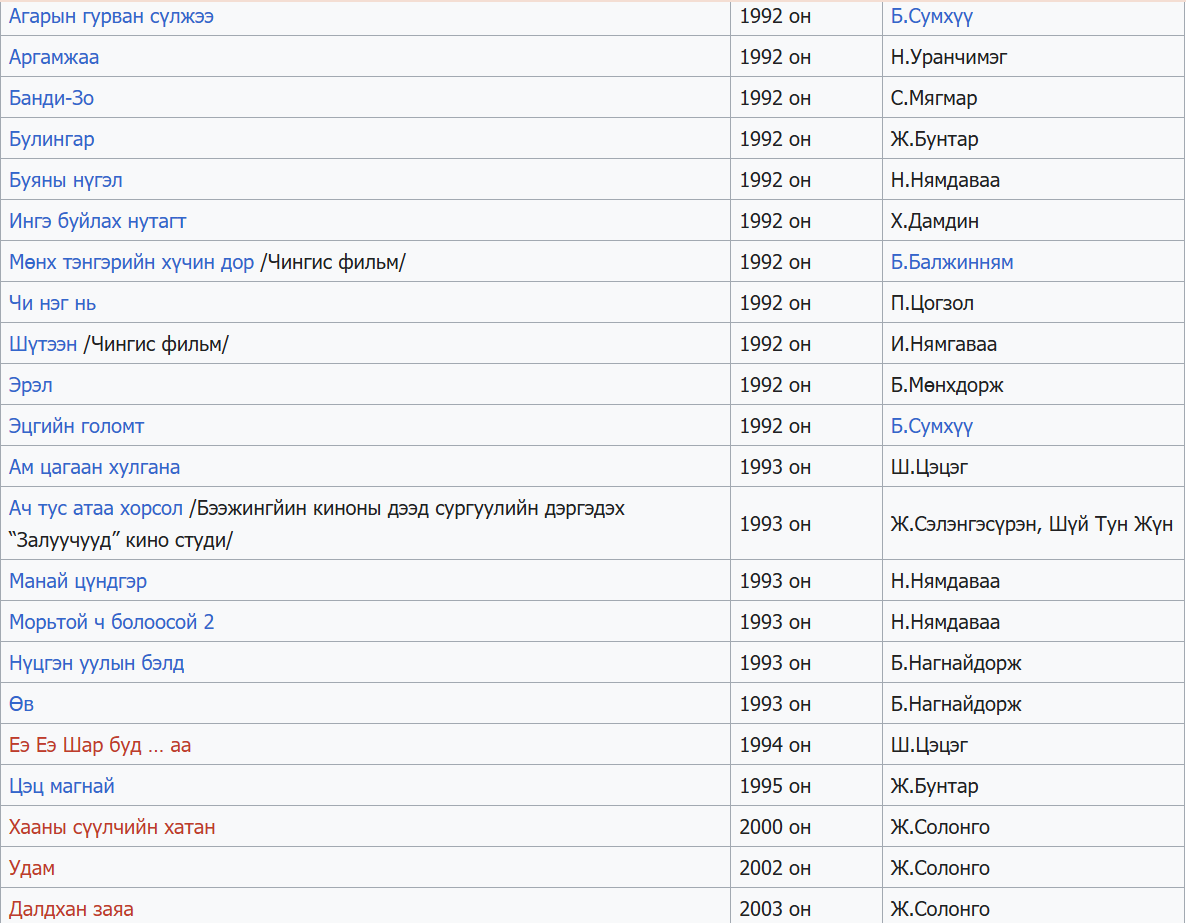This screenshot has width=1186, height=923.
Task: Open the red Удам film link
Action: click(x=32, y=868)
